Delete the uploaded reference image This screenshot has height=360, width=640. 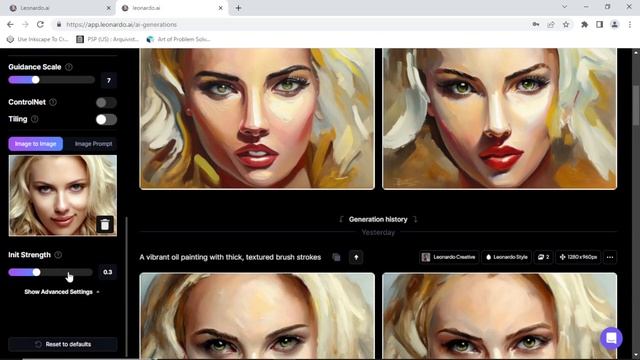pos(105,224)
